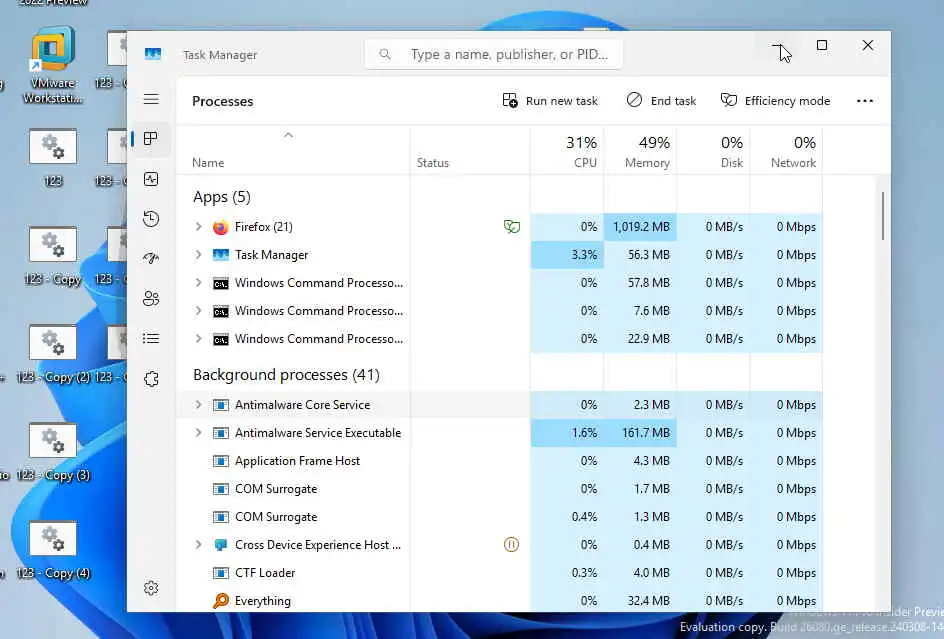Click the Everything process icon
Viewport: 944px width, 639px height.
pyautogui.click(x=220, y=600)
